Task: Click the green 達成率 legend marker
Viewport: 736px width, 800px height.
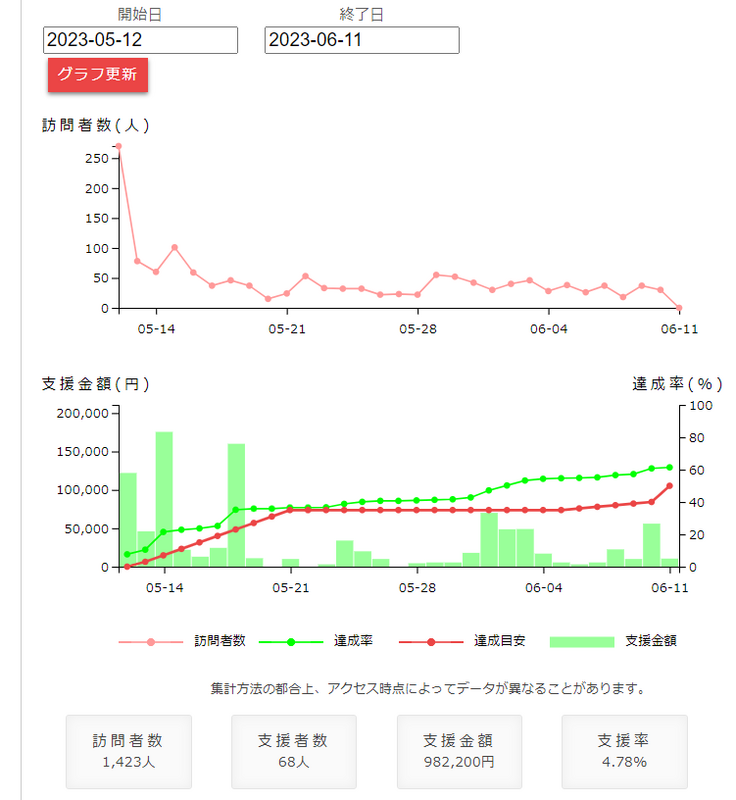Action: tap(291, 641)
